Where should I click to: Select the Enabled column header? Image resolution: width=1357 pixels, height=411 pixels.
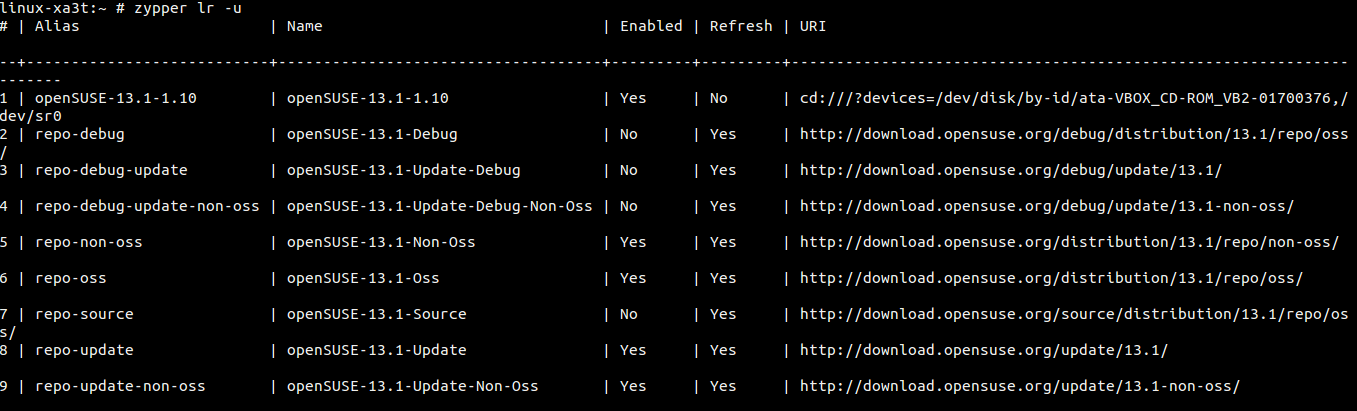650,26
